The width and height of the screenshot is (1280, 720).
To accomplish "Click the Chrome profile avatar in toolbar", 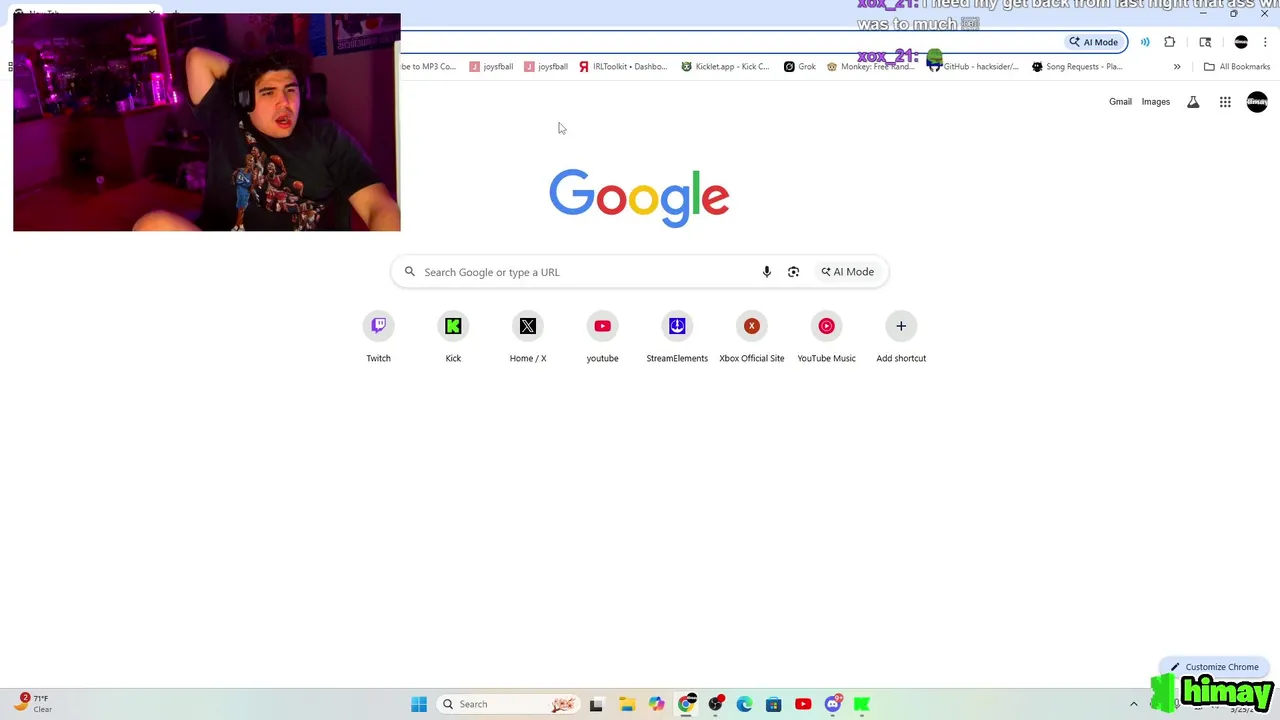I will (x=1241, y=42).
